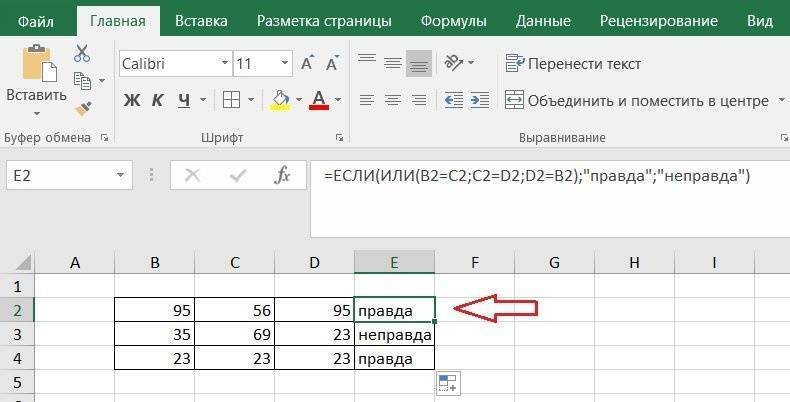Click the Borders grid icon
This screenshot has width=790, height=402.
(231, 100)
